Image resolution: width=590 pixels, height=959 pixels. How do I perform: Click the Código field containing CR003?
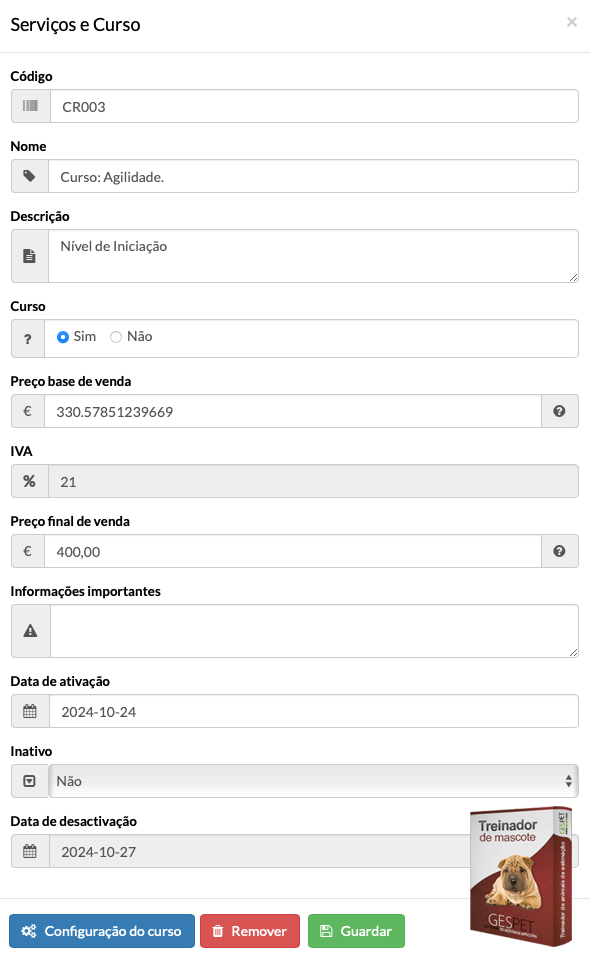(x=314, y=106)
